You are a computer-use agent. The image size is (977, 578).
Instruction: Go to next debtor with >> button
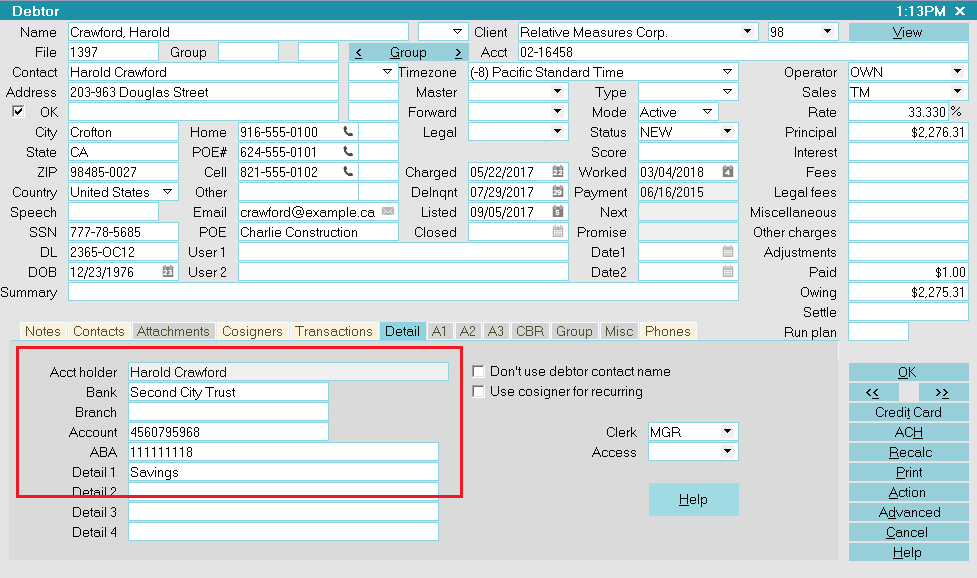click(943, 392)
